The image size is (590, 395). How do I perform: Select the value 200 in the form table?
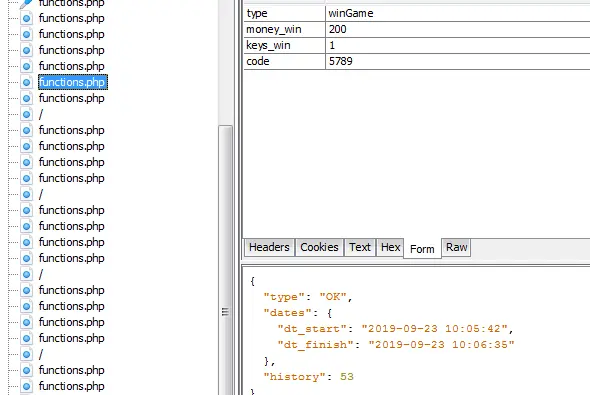pyautogui.click(x=458, y=29)
